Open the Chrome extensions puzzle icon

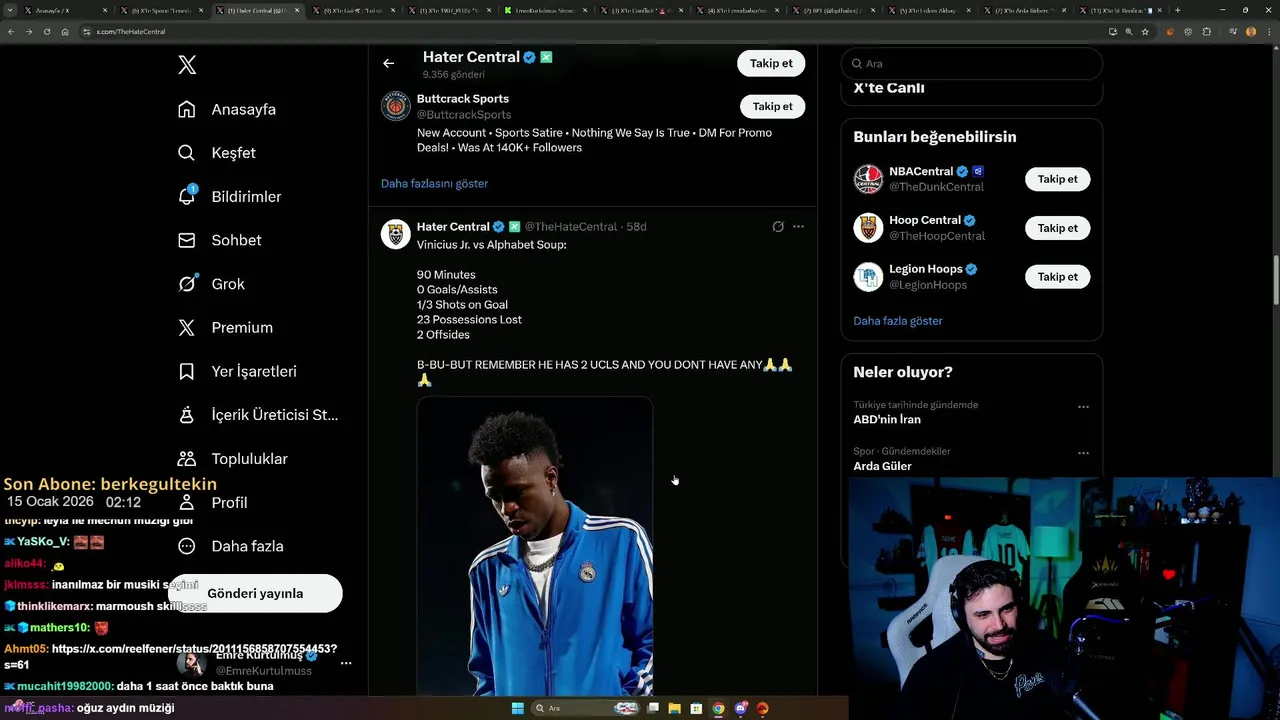click(x=1207, y=31)
